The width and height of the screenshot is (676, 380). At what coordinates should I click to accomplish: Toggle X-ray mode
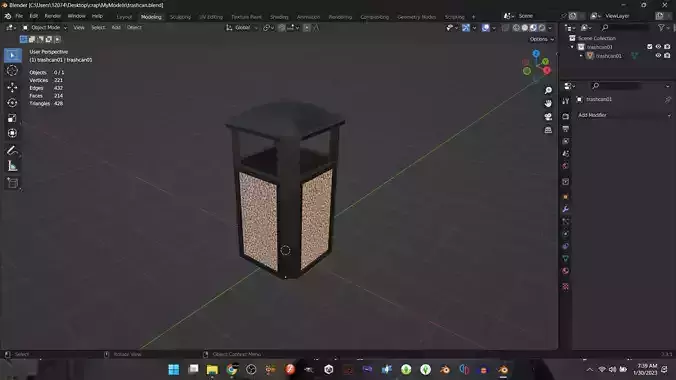(x=505, y=28)
